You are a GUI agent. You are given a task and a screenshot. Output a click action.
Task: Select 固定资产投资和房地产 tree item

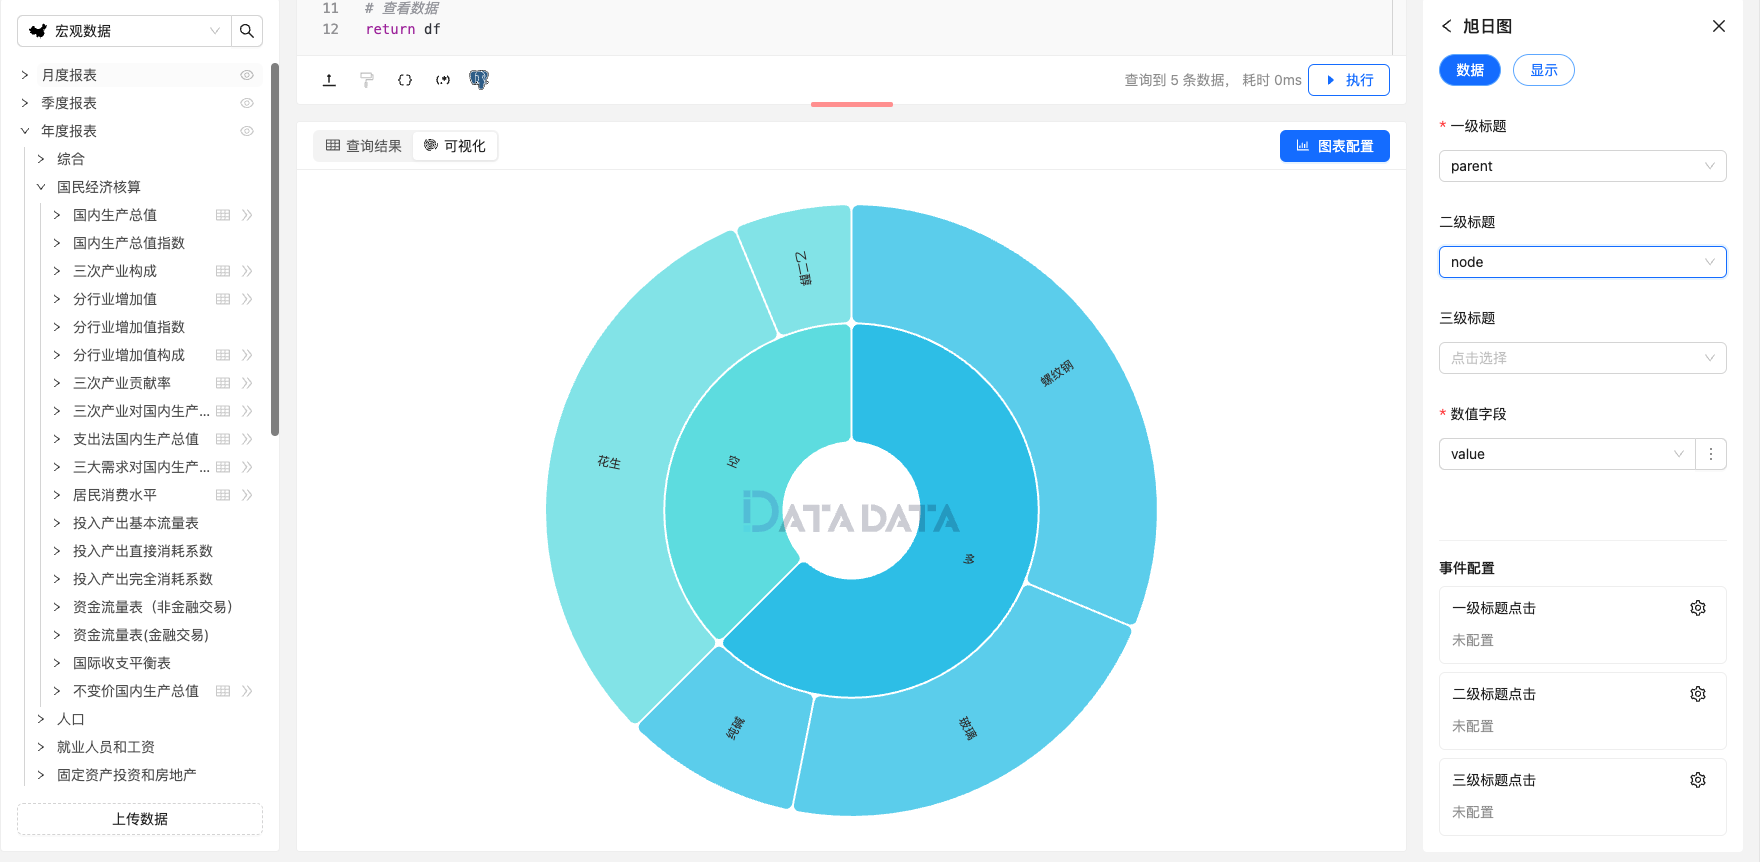coord(127,775)
